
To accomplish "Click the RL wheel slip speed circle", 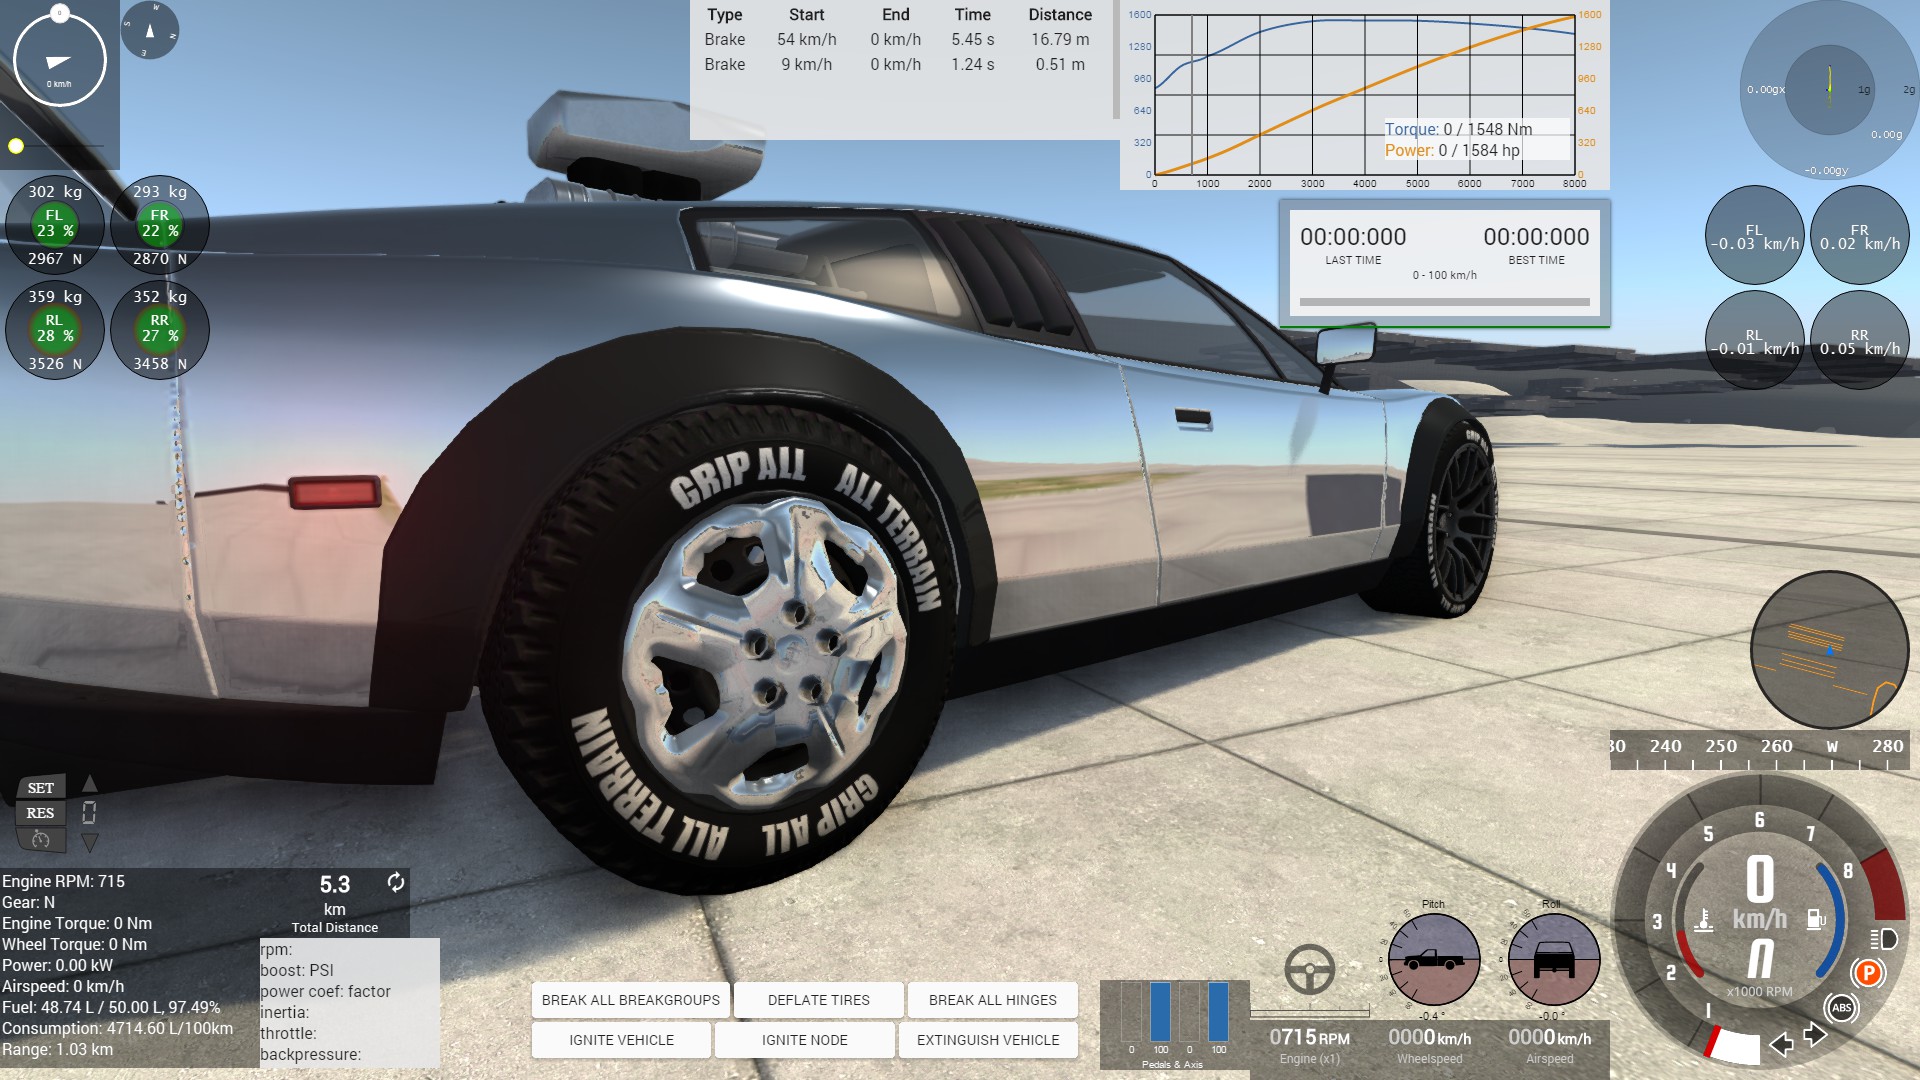I will 1754,340.
